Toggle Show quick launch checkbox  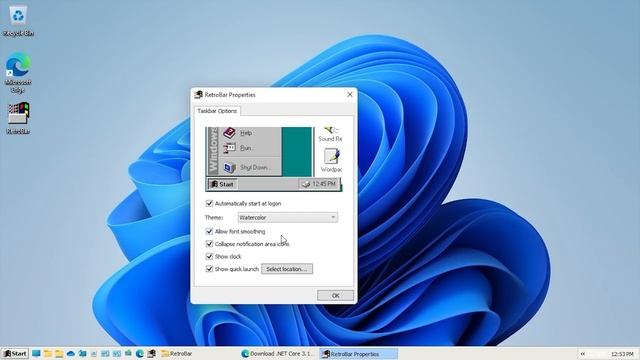tap(209, 269)
